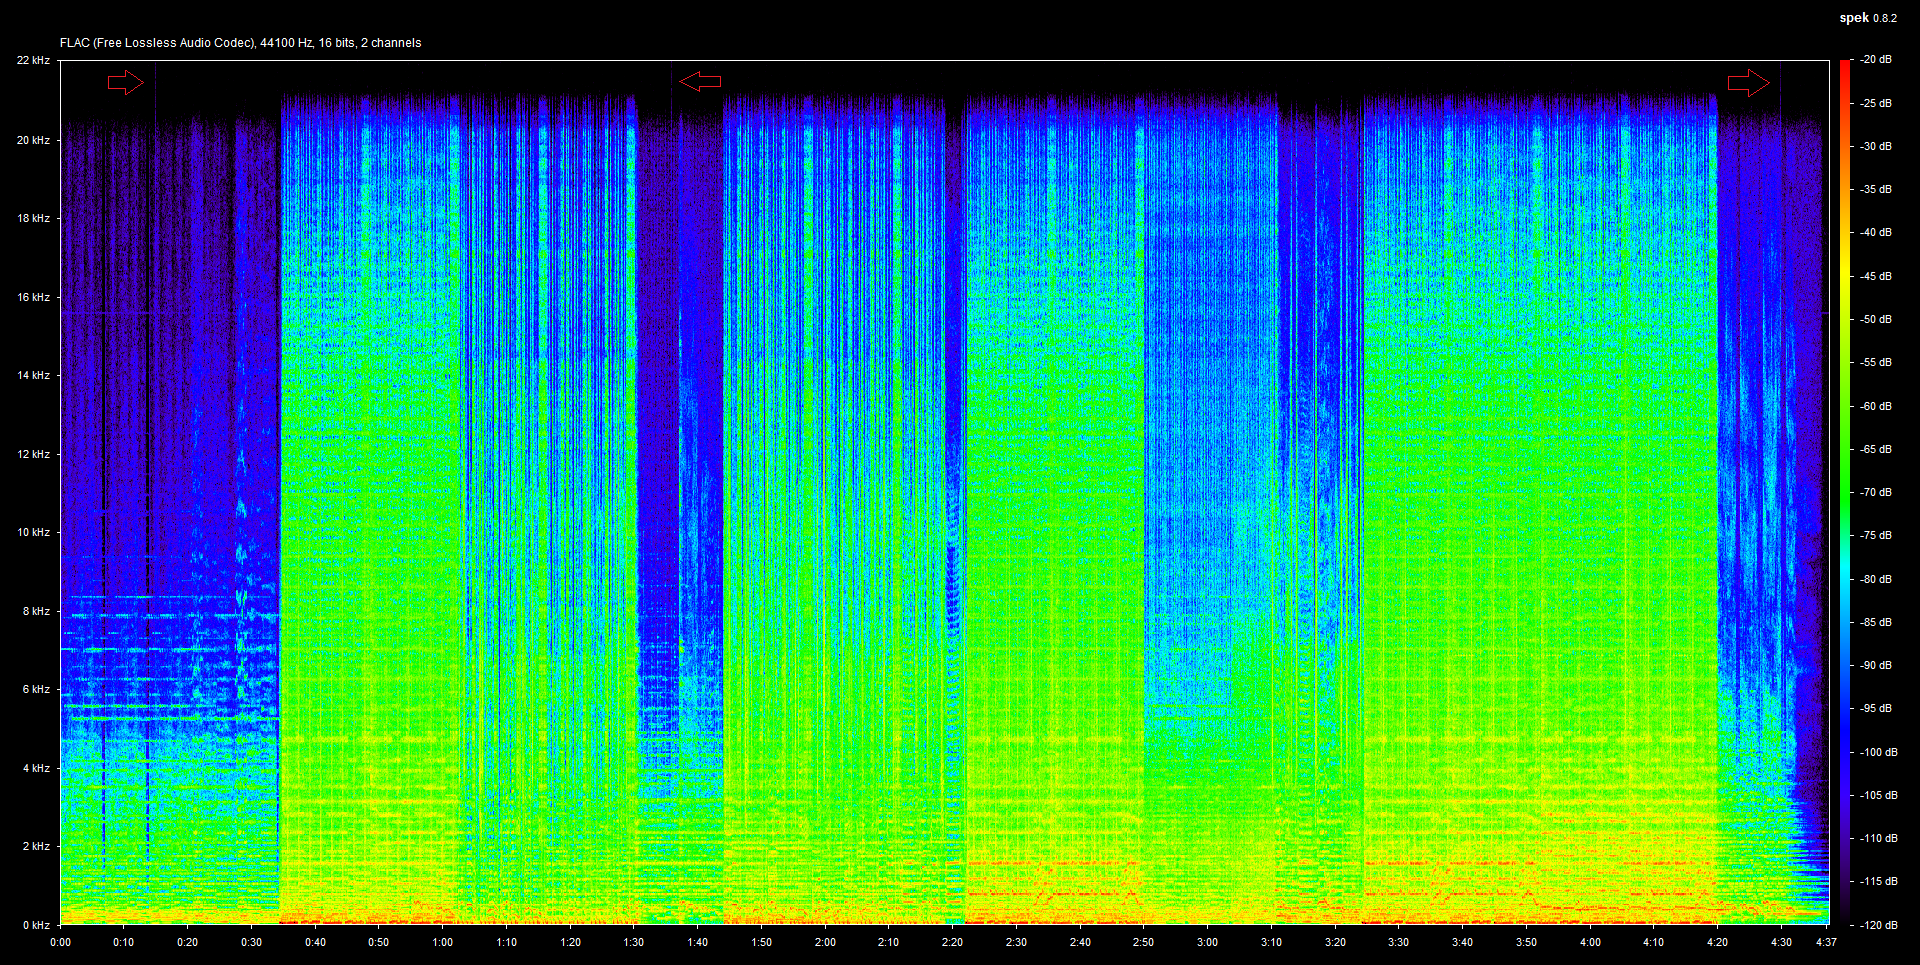Image resolution: width=1920 pixels, height=965 pixels.
Task: Click the '-50 dB' legend label
Action: [x=1876, y=319]
